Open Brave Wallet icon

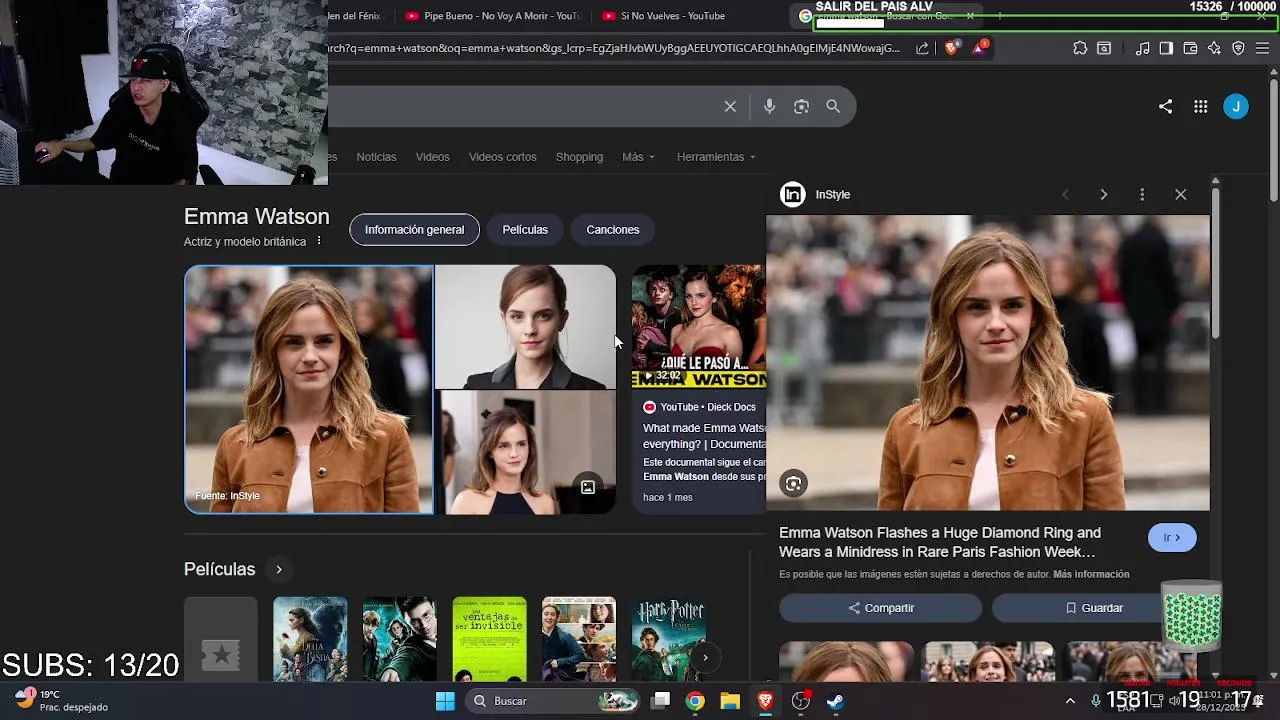coord(1190,48)
